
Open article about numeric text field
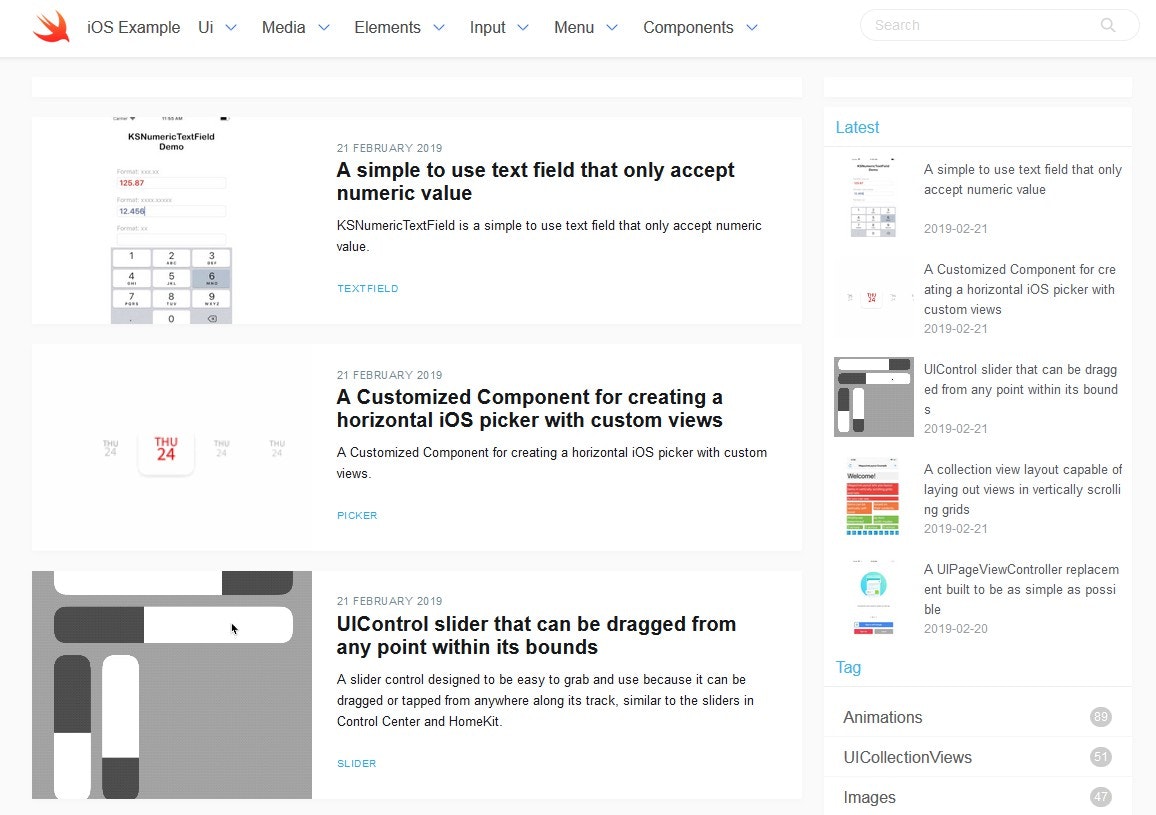pos(535,181)
